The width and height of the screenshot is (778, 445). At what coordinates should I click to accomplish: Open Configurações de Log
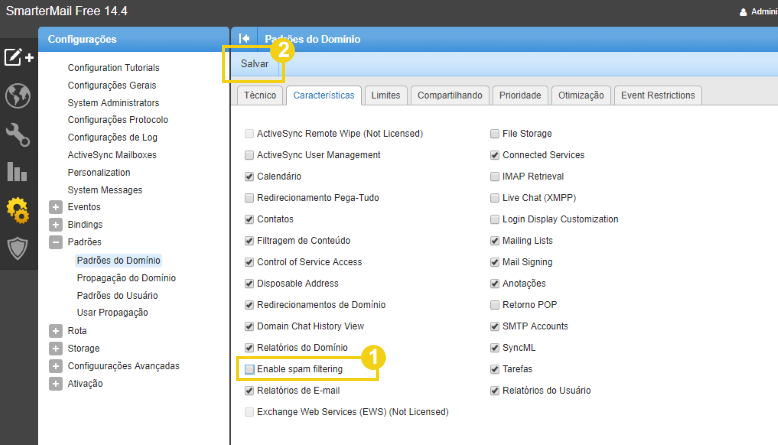[x=112, y=137]
